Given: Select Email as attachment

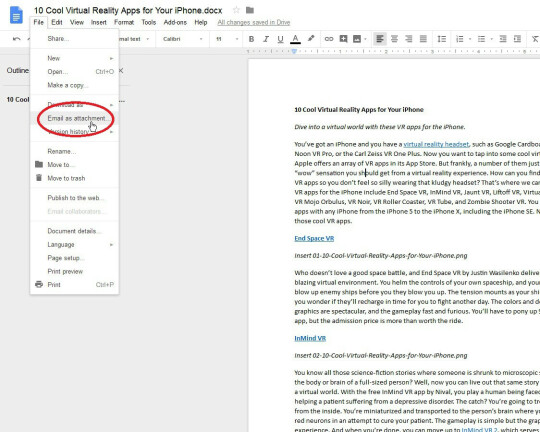Looking at the screenshot, I should point(74,118).
